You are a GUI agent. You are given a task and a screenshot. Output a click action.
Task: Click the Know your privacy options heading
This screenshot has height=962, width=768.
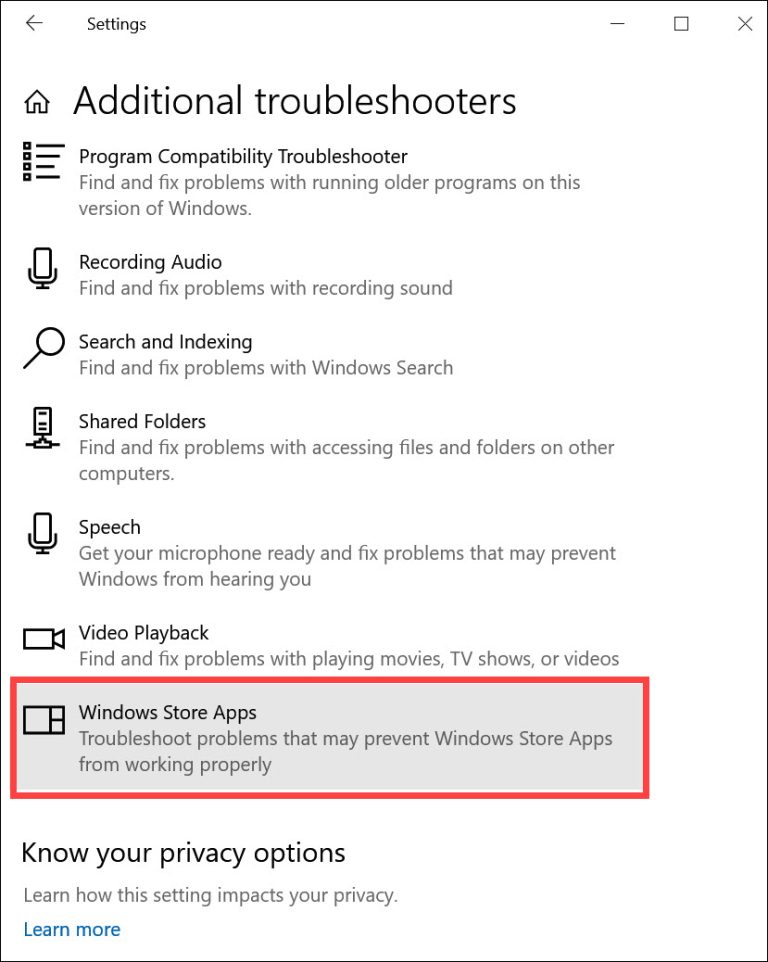183,852
